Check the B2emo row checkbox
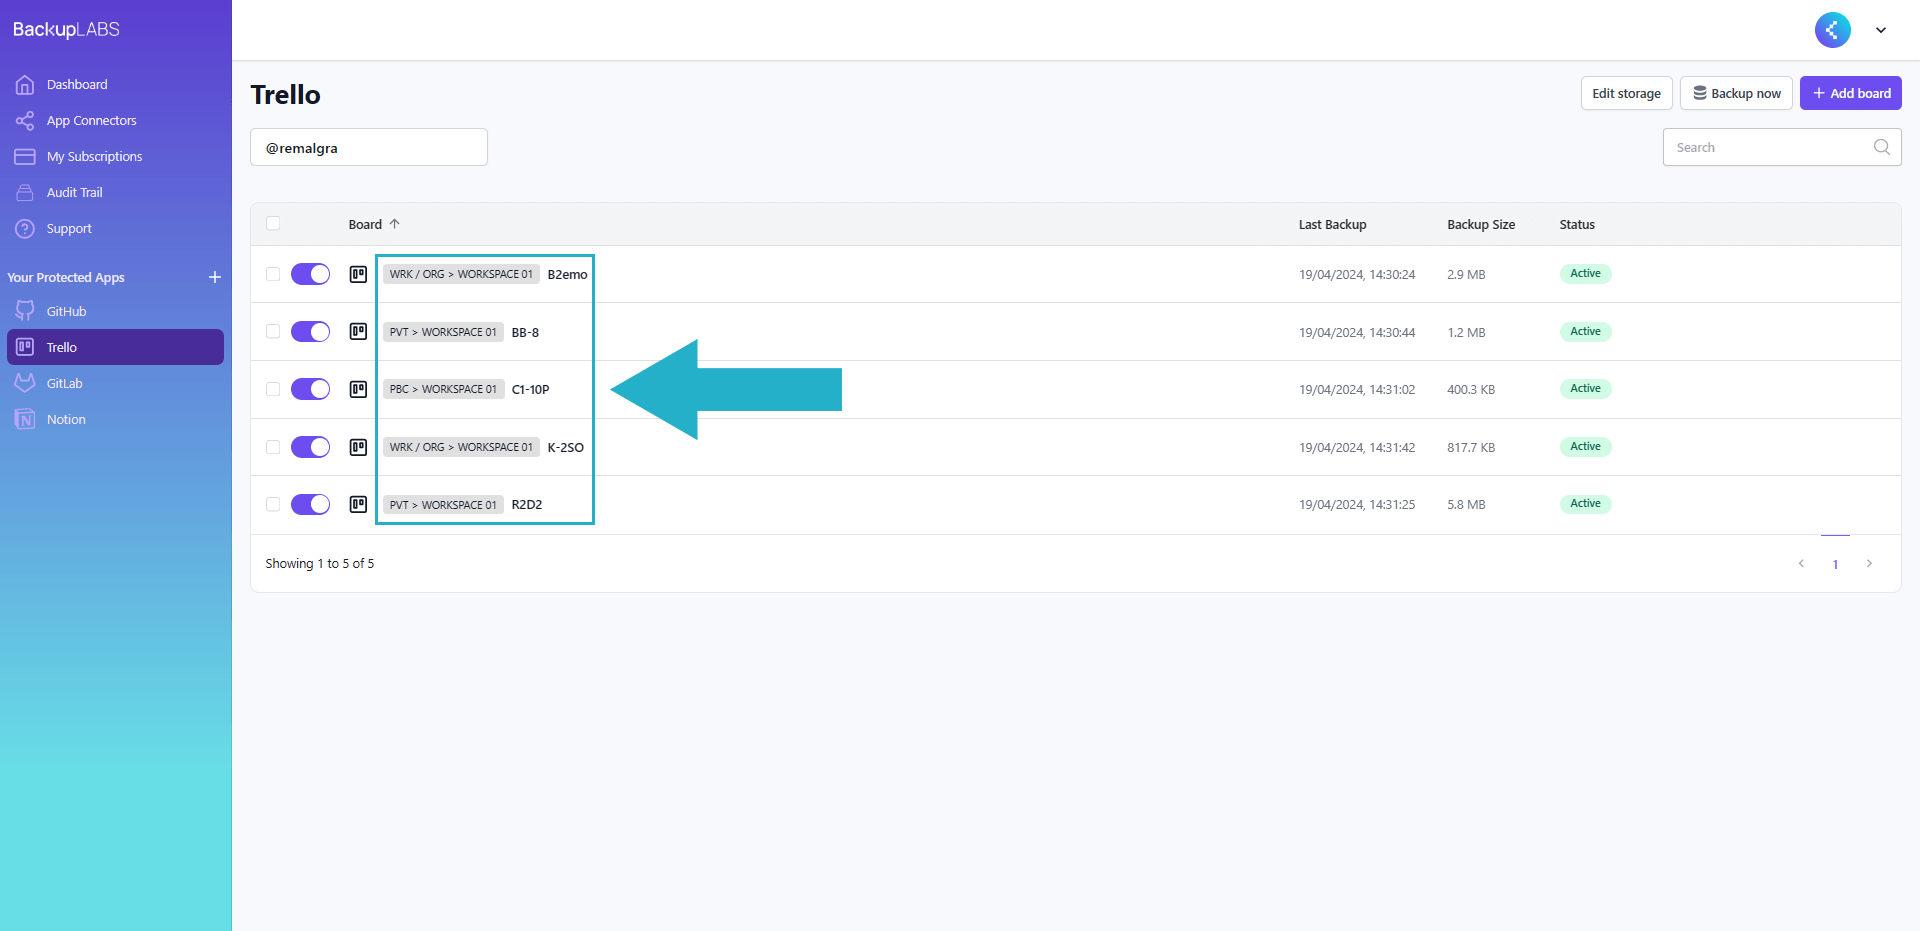This screenshot has height=931, width=1920. (x=273, y=274)
